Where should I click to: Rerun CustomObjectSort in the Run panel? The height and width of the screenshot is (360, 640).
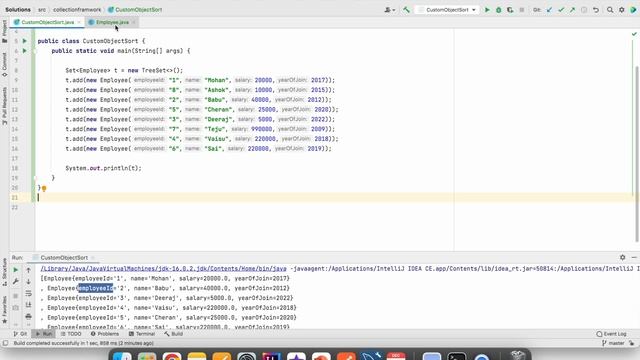[x=16, y=270]
